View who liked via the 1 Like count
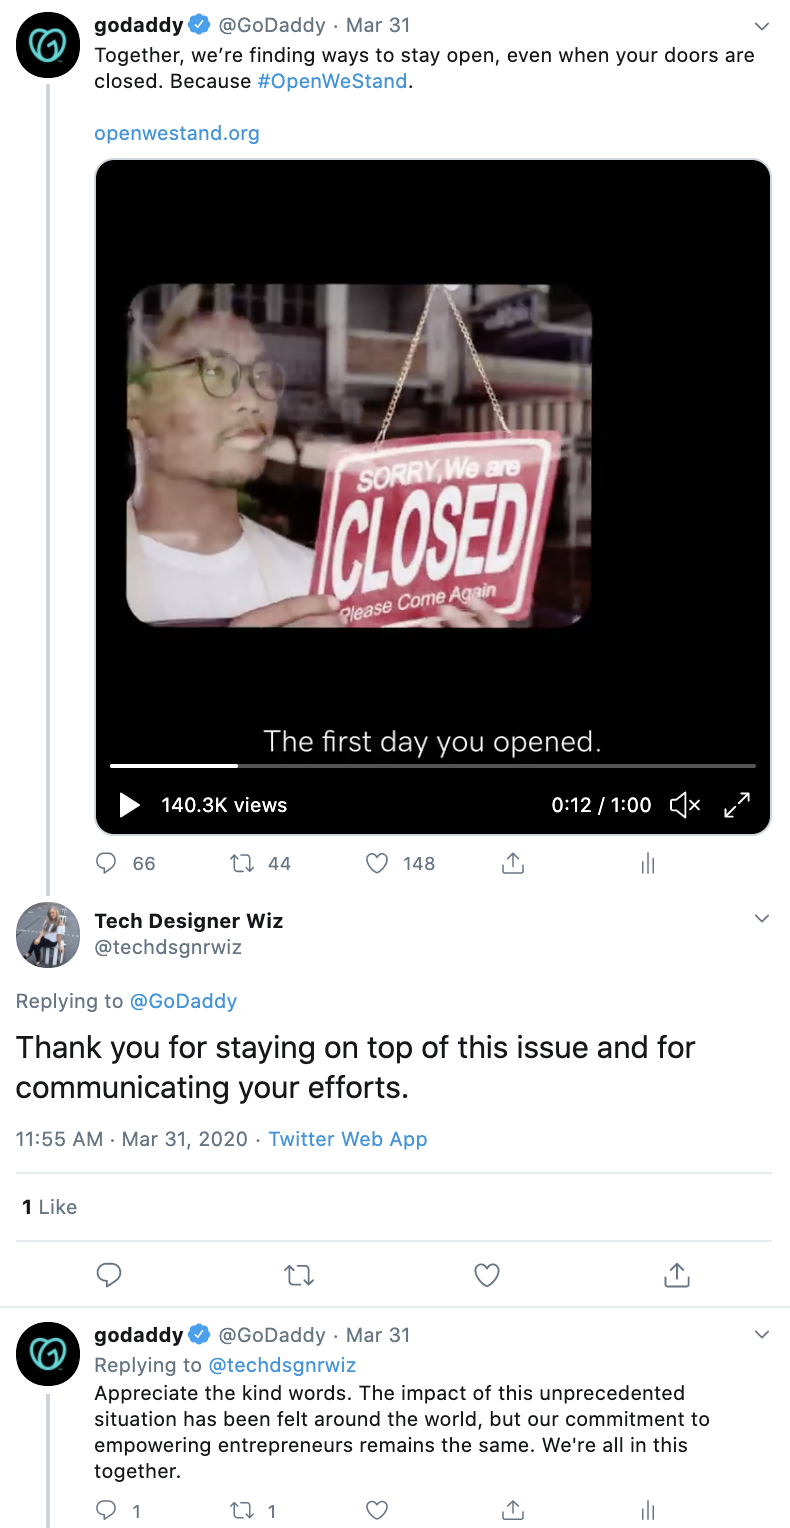 point(50,1207)
